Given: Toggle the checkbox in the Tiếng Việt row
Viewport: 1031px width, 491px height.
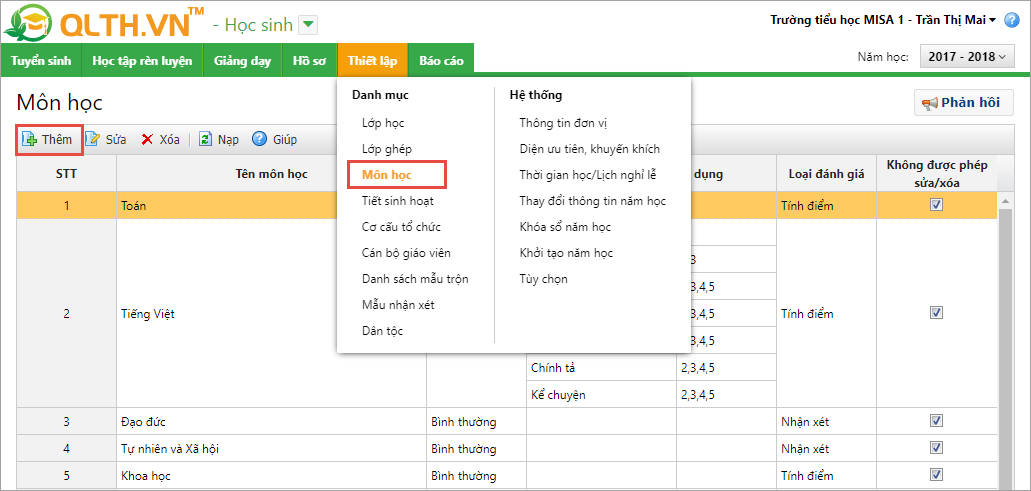Looking at the screenshot, I should [936, 313].
